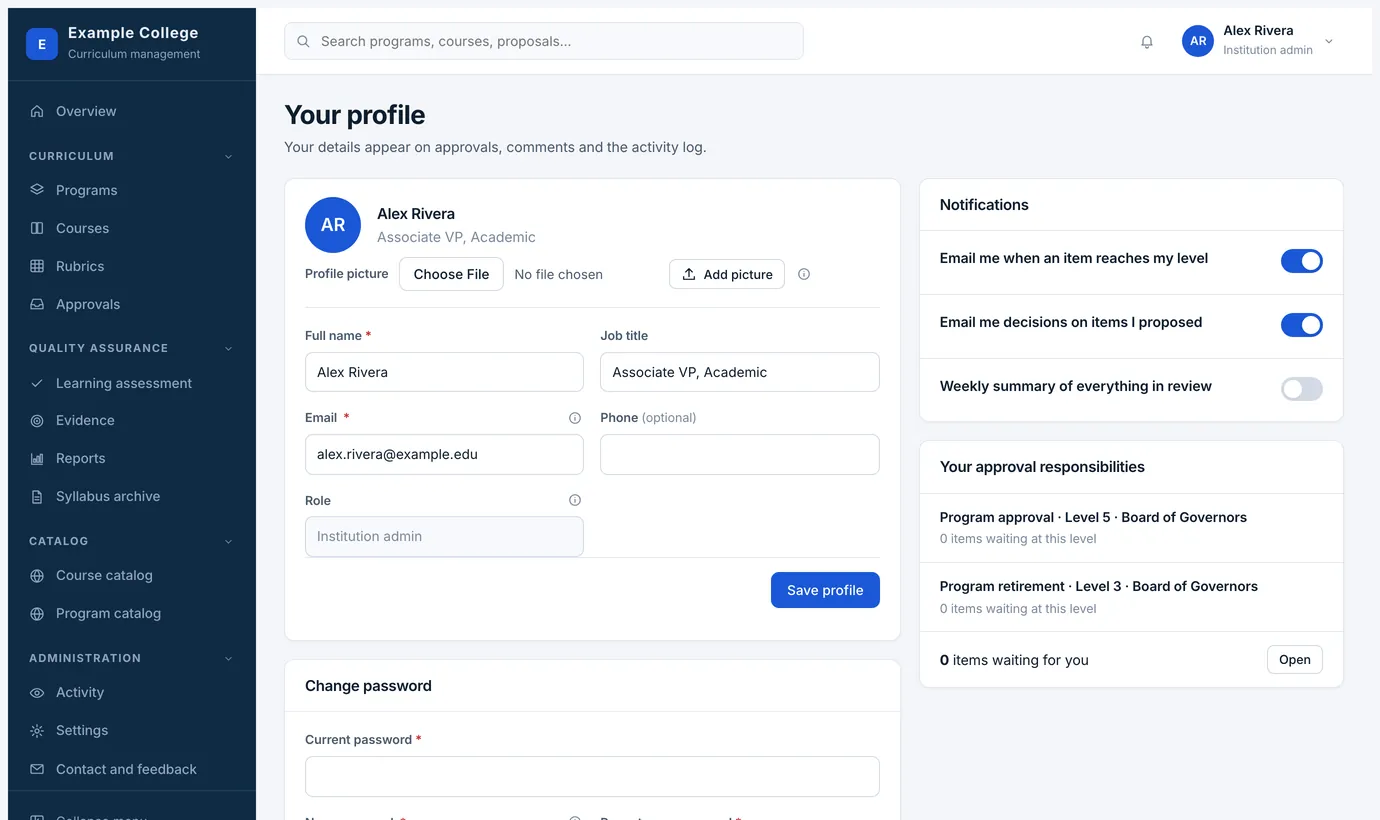Click the Program catalog globe icon
This screenshot has width=1380, height=820.
click(x=37, y=614)
